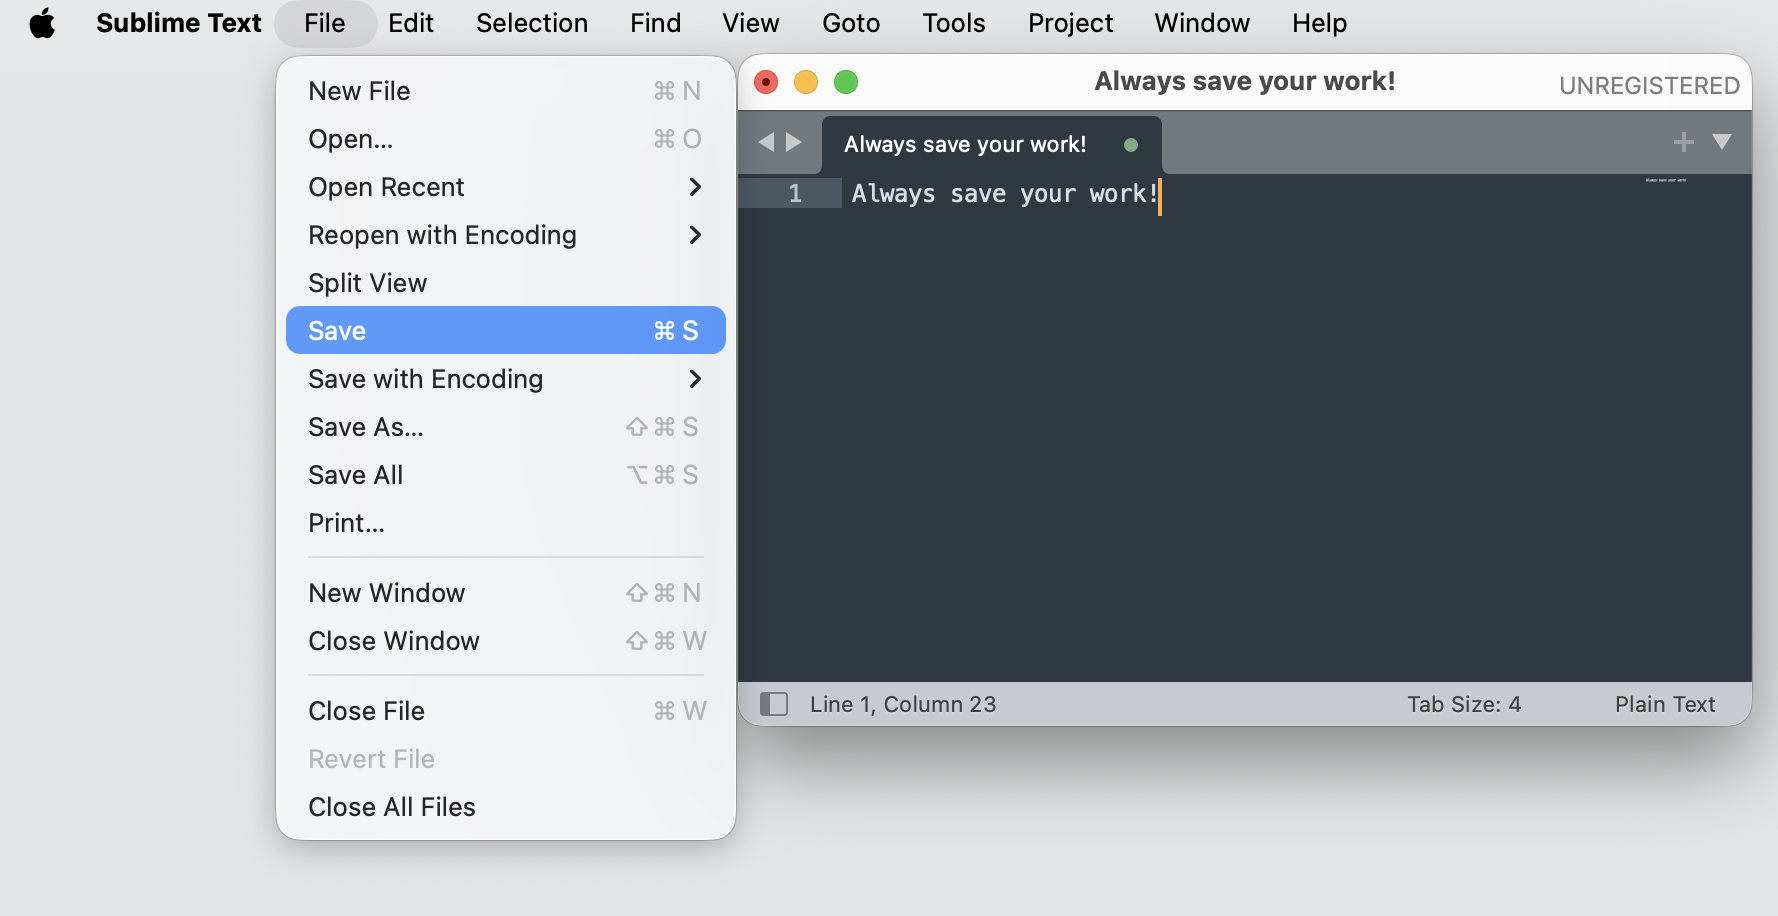Click Sublime Text application menu

(179, 23)
